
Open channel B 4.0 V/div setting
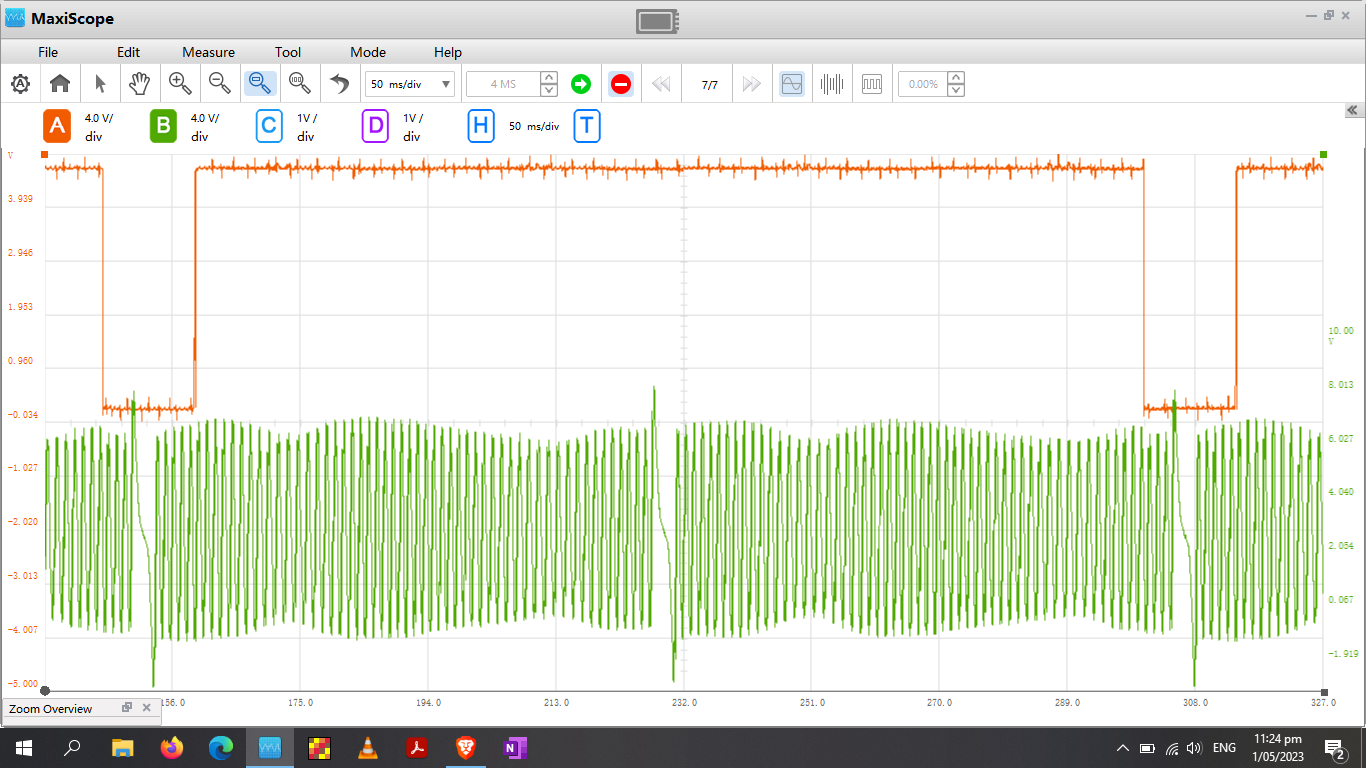pos(205,127)
